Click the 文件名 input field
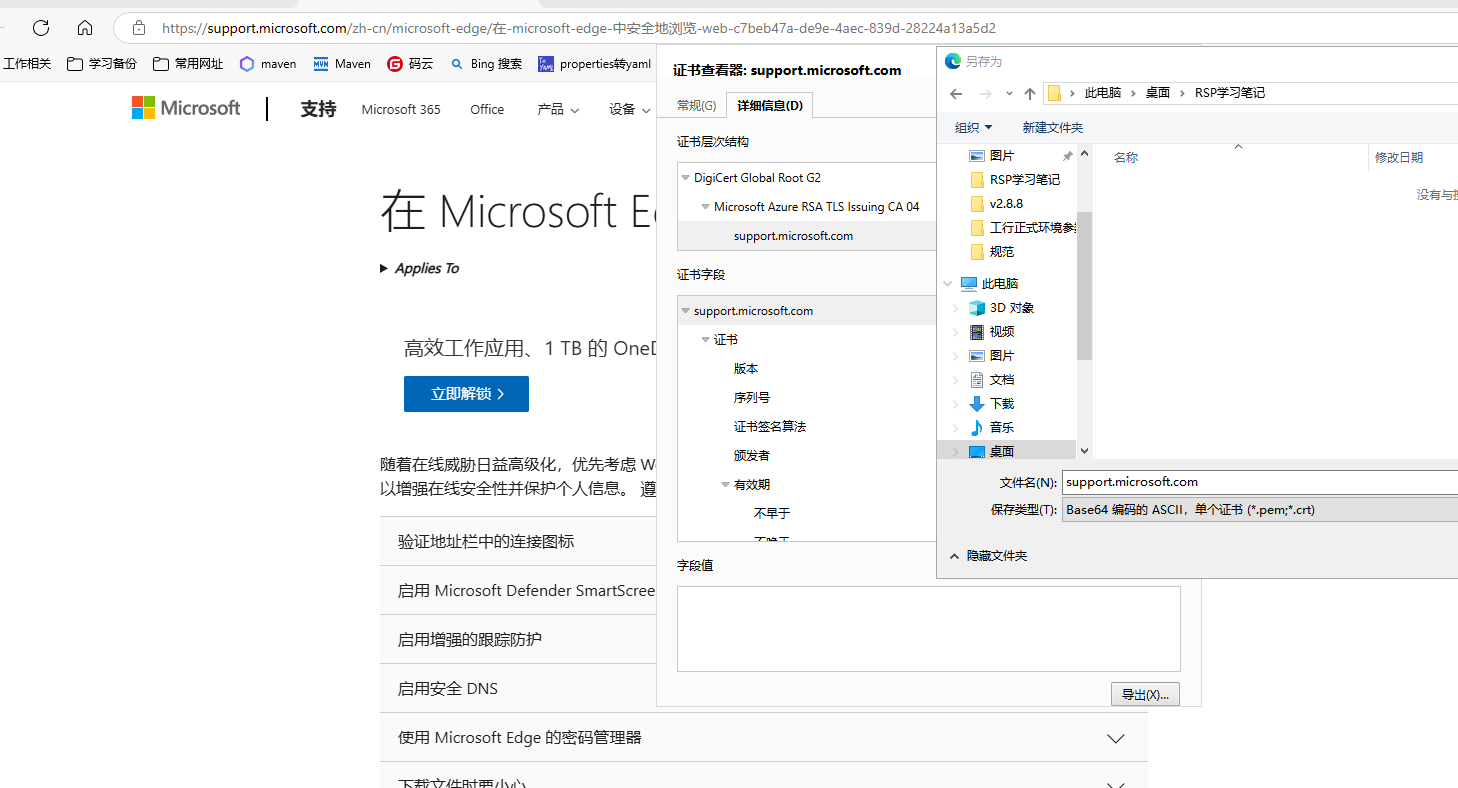The height and width of the screenshot is (788, 1458). click(x=1260, y=482)
